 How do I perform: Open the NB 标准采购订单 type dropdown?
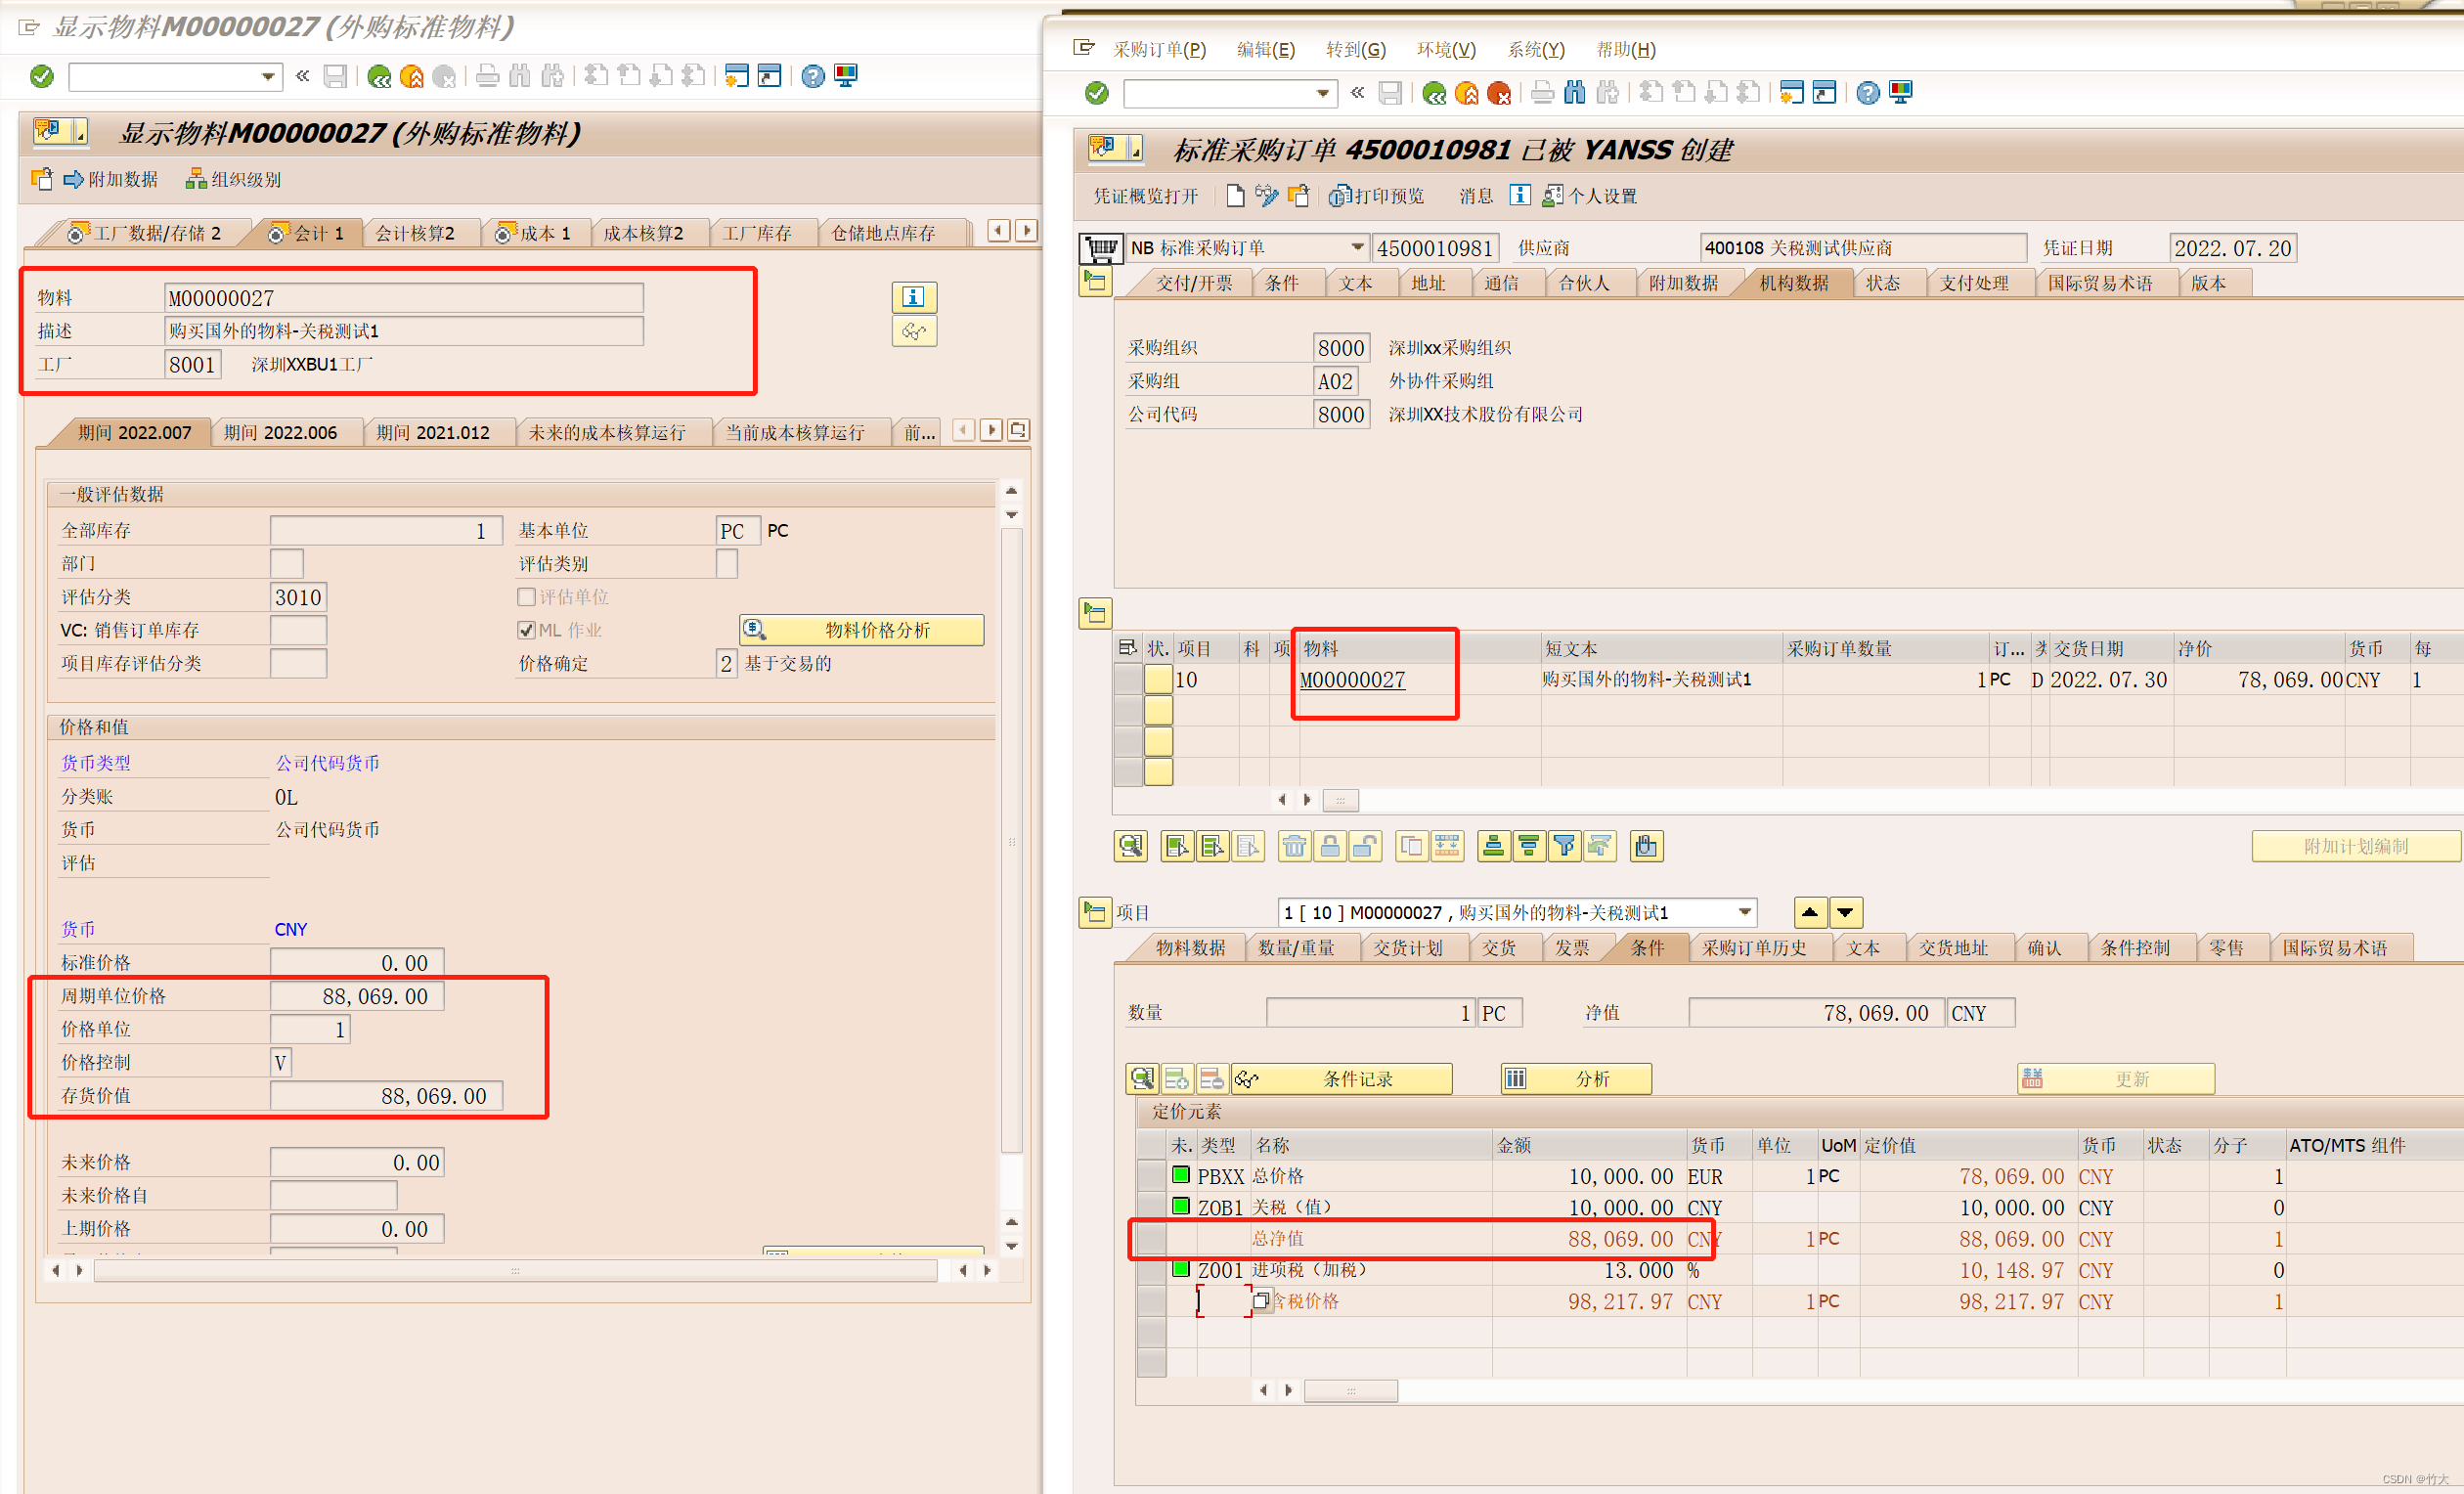pyautogui.click(x=1356, y=247)
